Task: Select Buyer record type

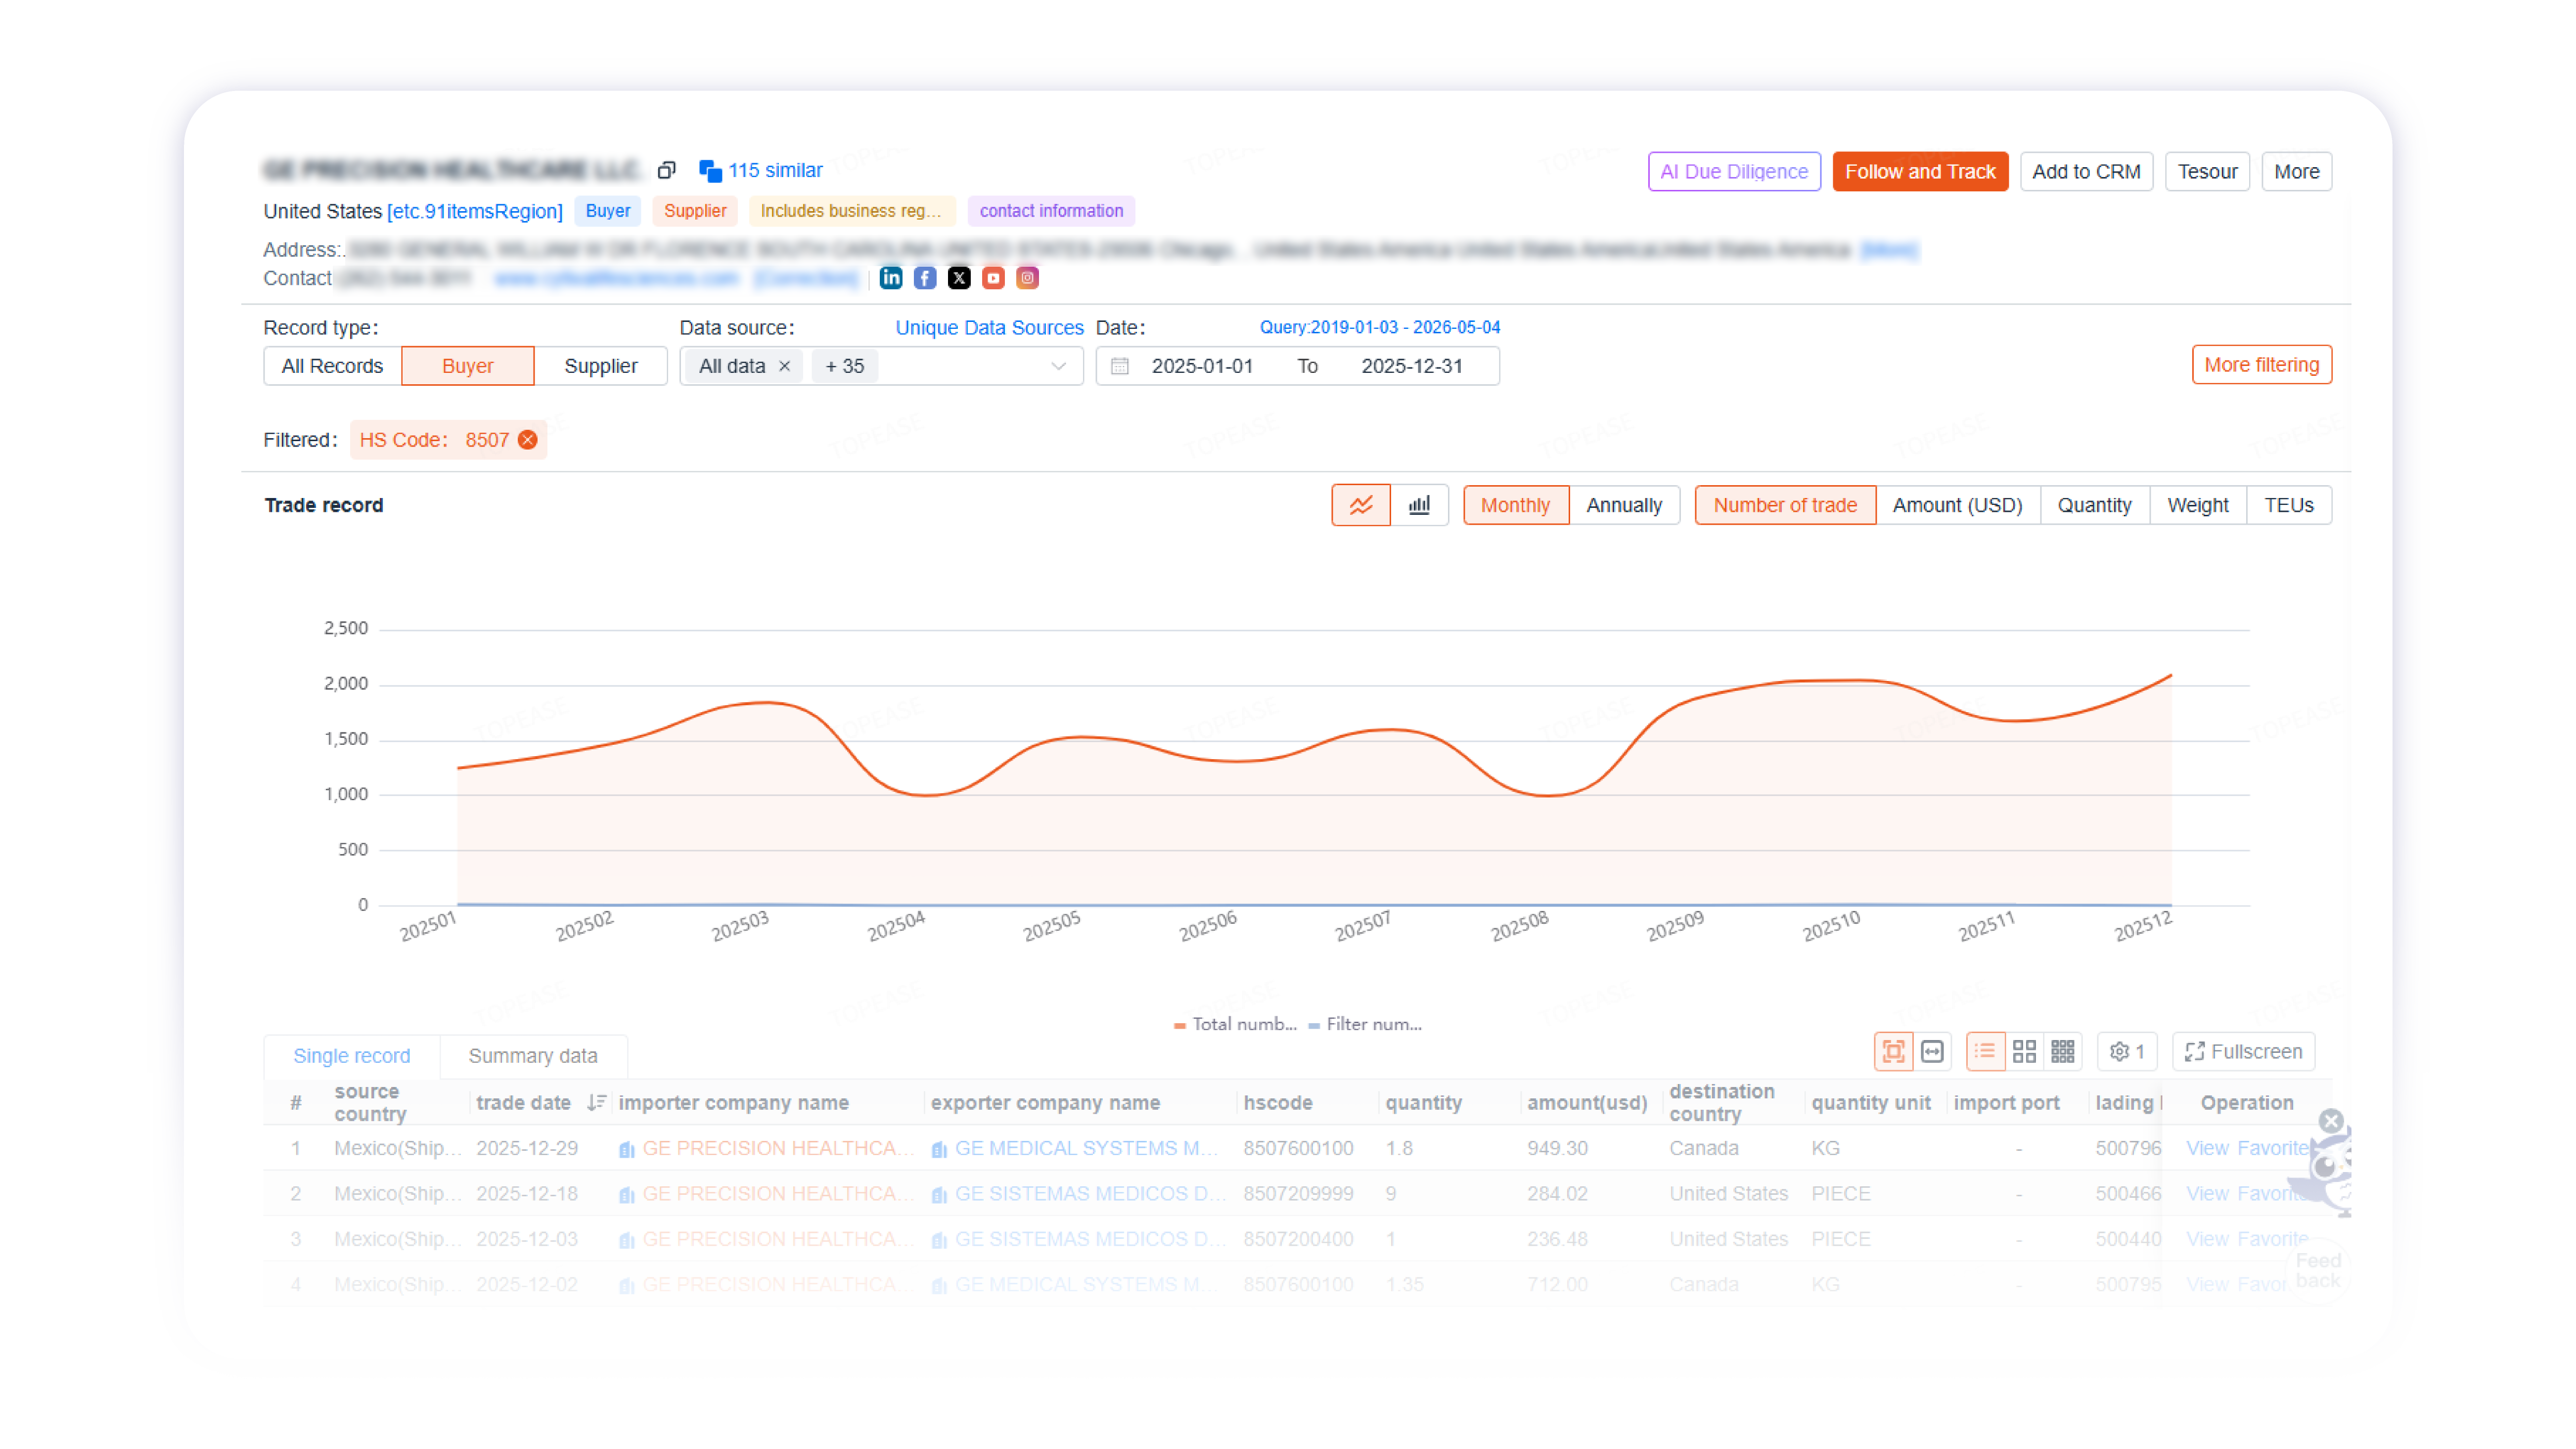Action: (x=468, y=366)
